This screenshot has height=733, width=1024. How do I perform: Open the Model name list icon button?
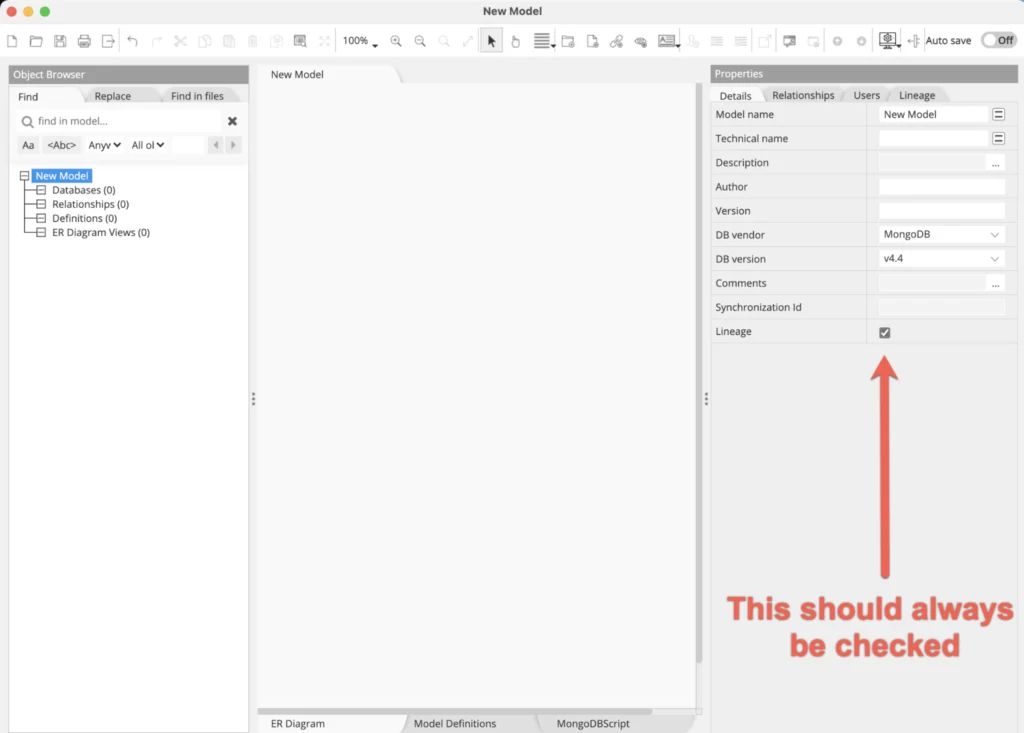999,114
